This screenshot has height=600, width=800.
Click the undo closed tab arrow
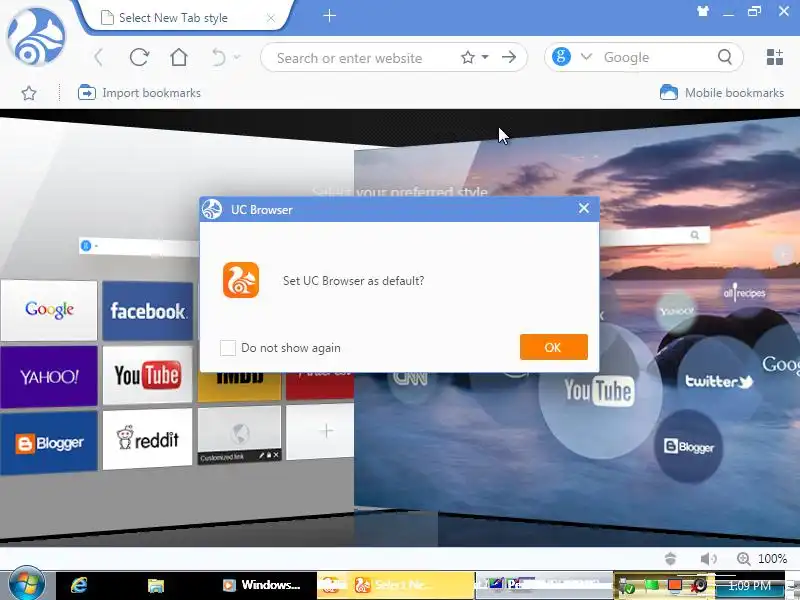(x=218, y=57)
